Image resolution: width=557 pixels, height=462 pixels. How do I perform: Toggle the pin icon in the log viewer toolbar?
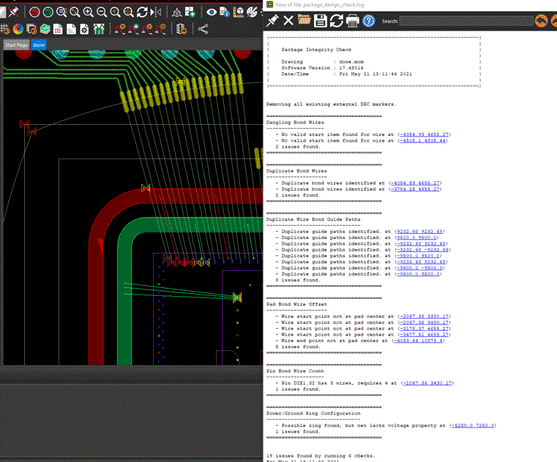point(272,21)
